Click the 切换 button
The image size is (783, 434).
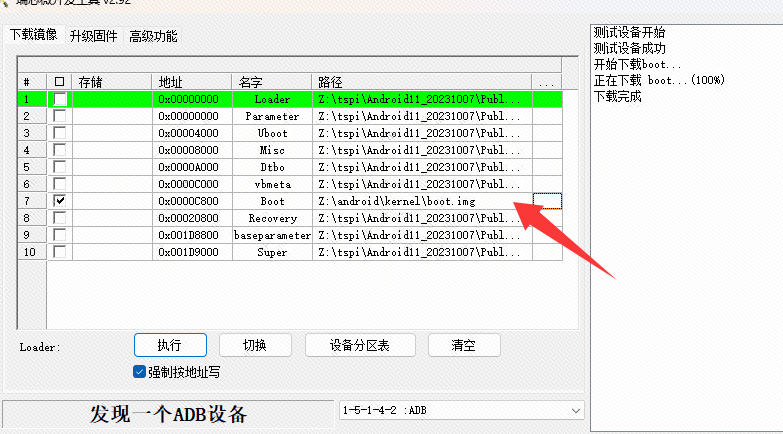point(255,345)
